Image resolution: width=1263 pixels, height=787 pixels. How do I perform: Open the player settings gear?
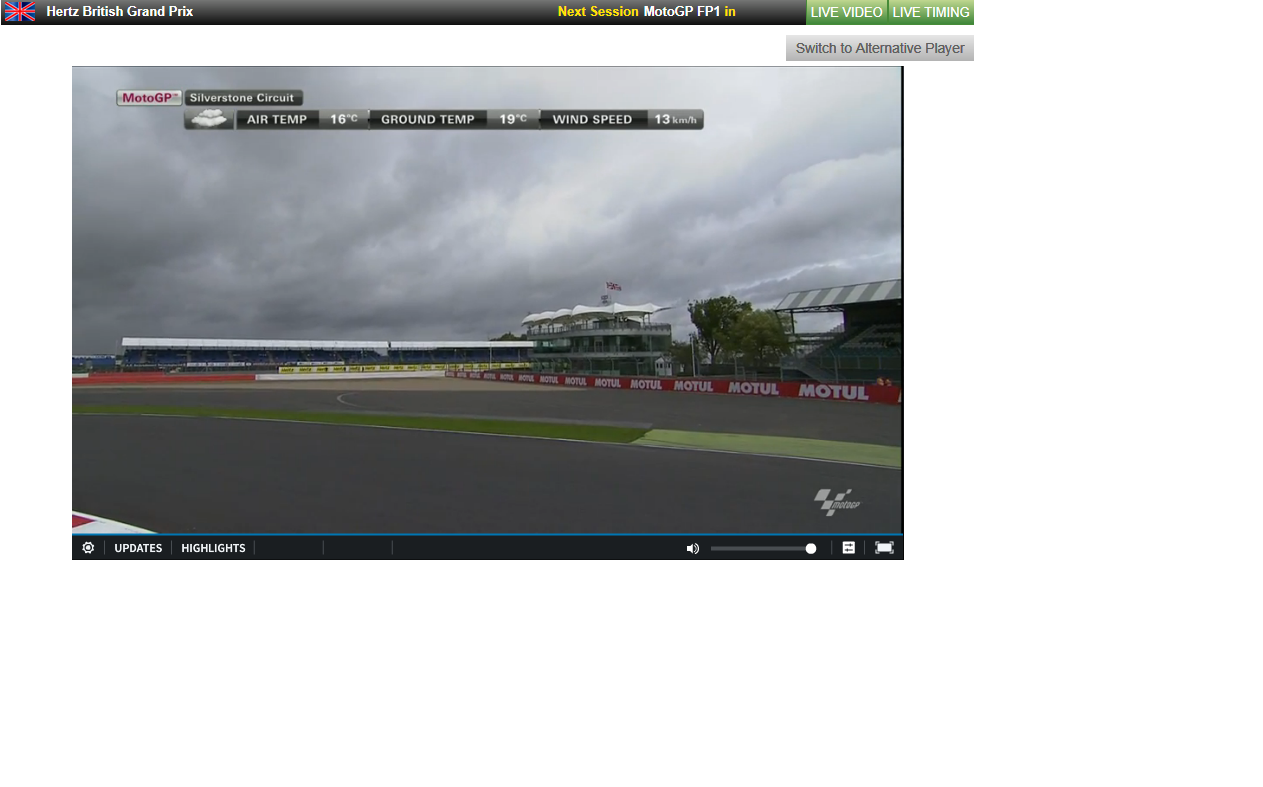tap(88, 548)
